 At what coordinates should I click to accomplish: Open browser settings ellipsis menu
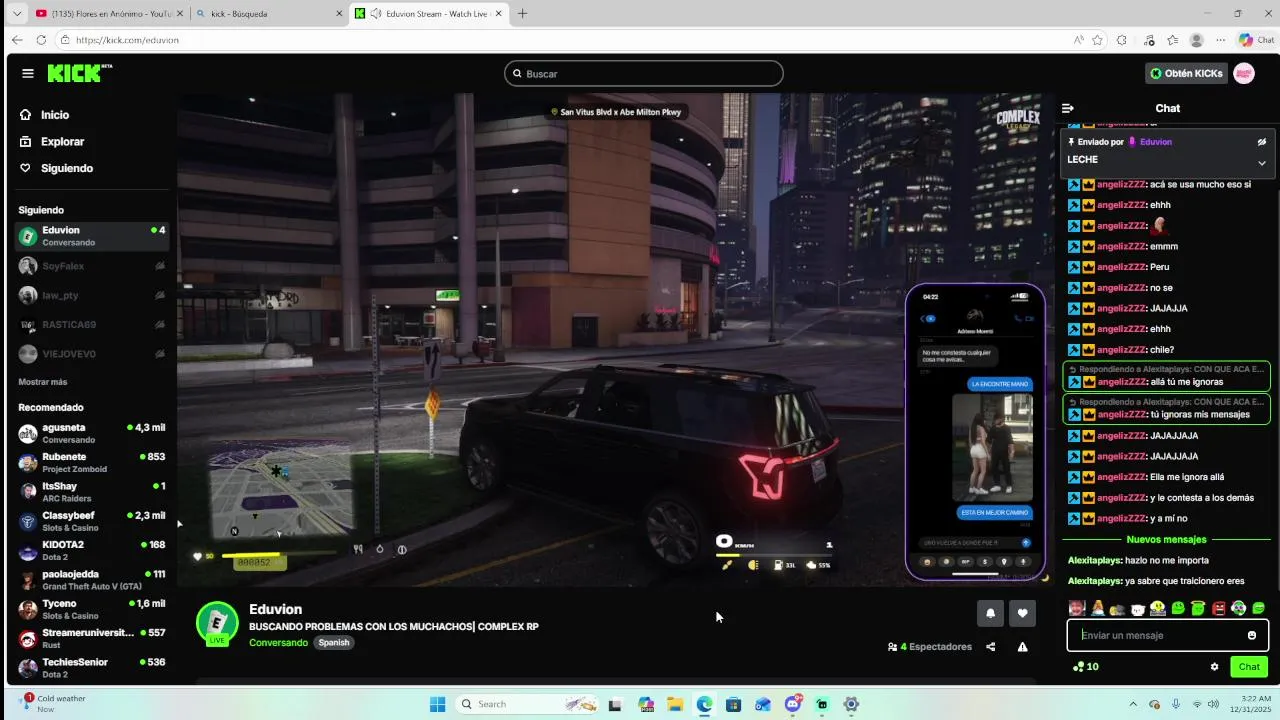1220,40
